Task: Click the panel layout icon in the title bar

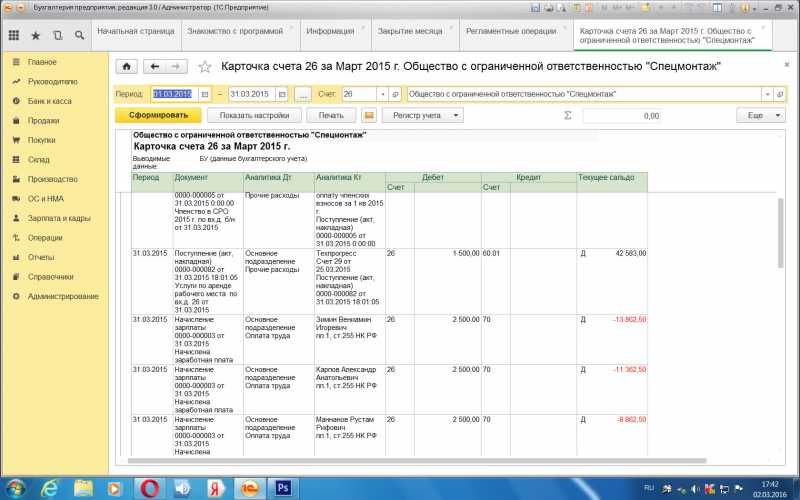Action: 717,8
